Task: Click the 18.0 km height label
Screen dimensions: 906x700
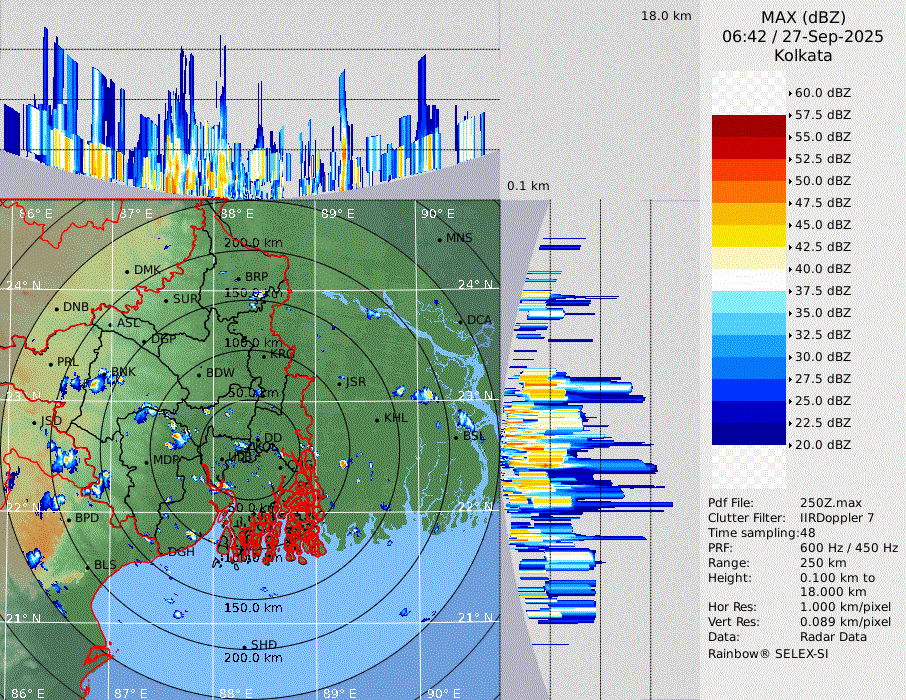Action: click(x=666, y=16)
